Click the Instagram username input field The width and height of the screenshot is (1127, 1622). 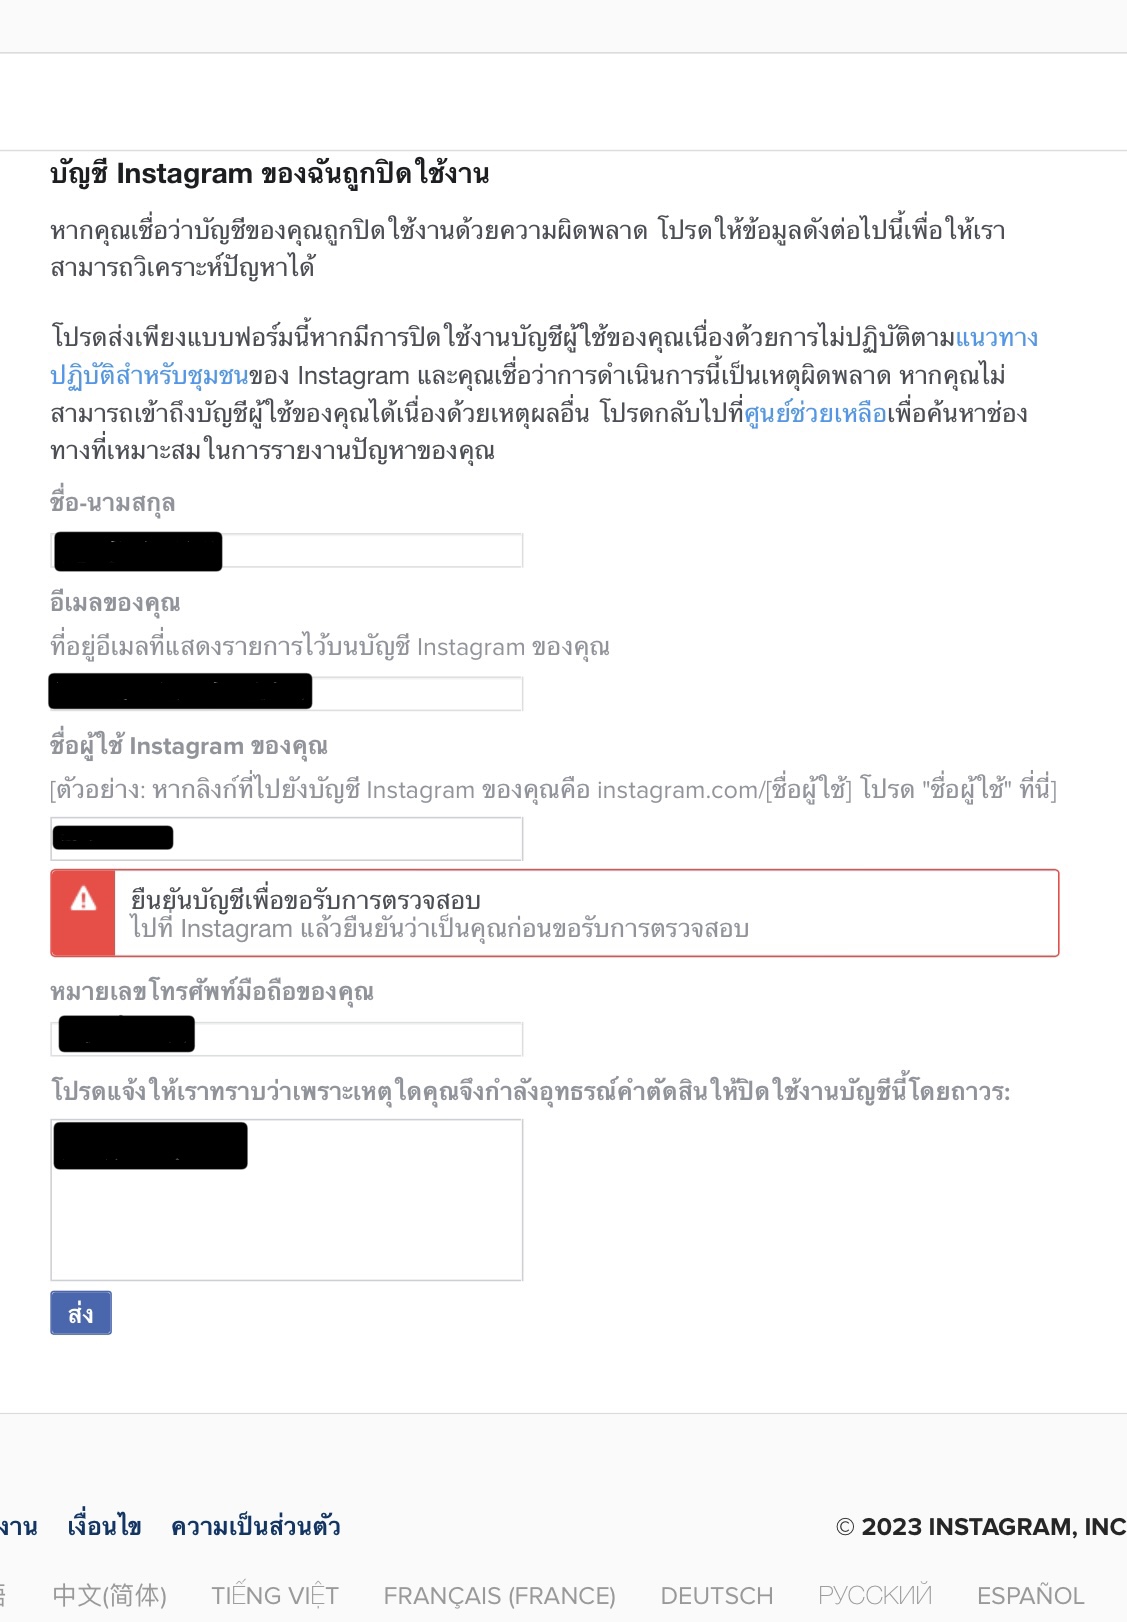pos(287,838)
